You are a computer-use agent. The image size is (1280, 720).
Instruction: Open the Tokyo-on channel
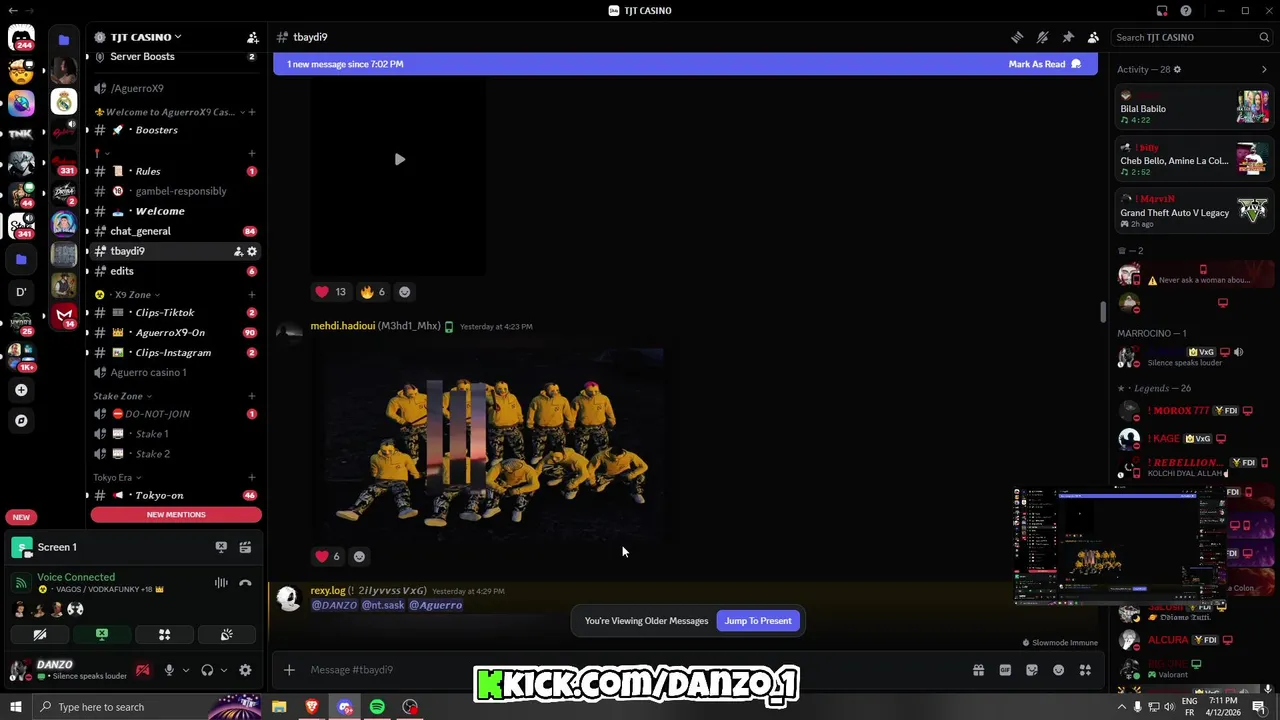coord(175,495)
